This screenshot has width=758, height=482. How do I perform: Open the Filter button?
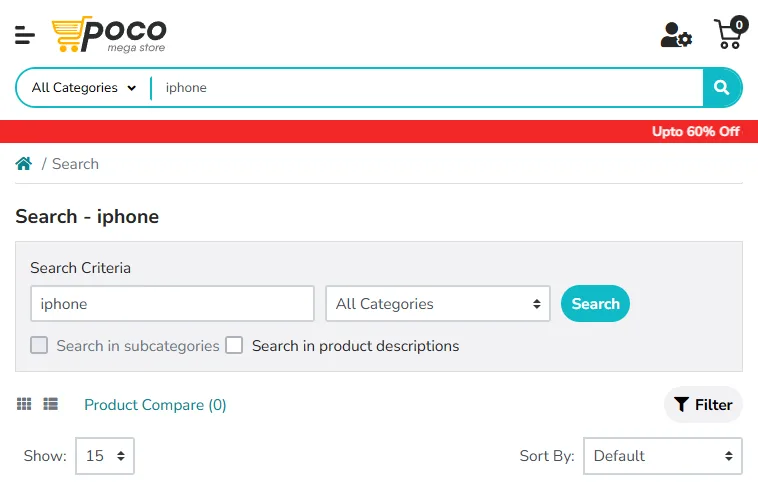(703, 405)
